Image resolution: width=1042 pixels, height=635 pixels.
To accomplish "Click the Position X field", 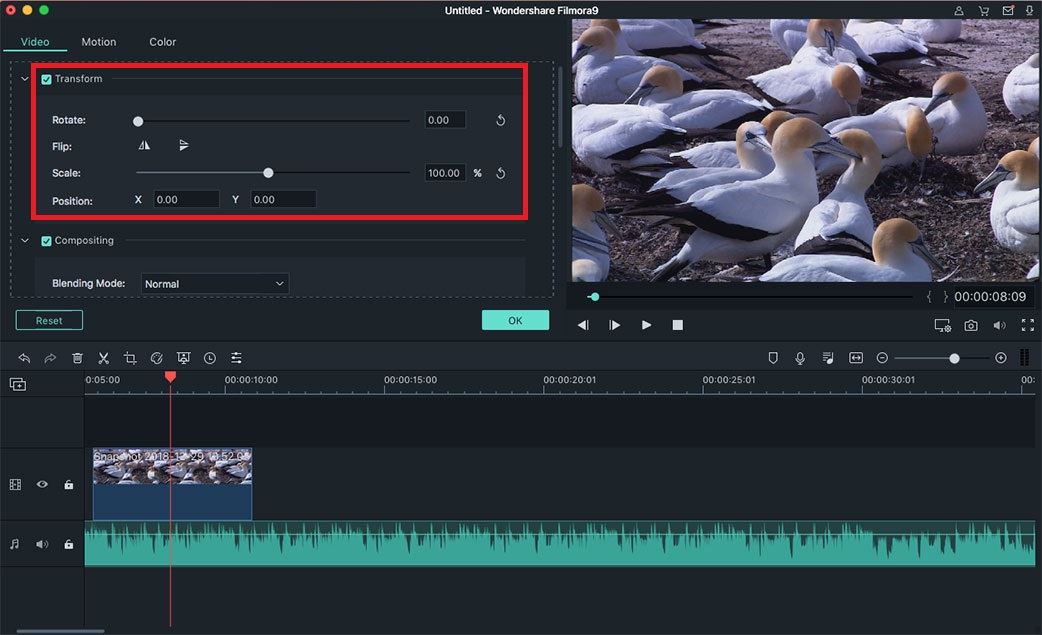I will point(186,199).
